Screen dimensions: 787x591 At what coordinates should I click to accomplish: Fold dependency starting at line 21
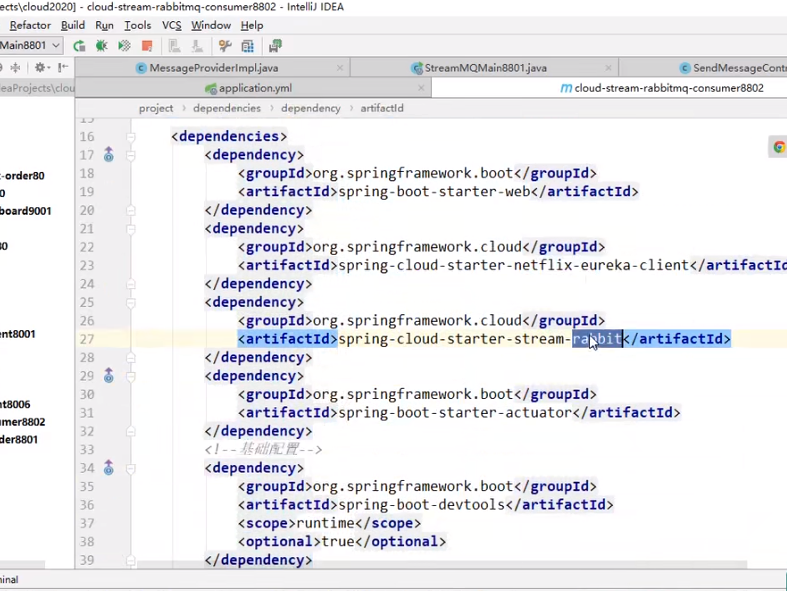[130, 229]
